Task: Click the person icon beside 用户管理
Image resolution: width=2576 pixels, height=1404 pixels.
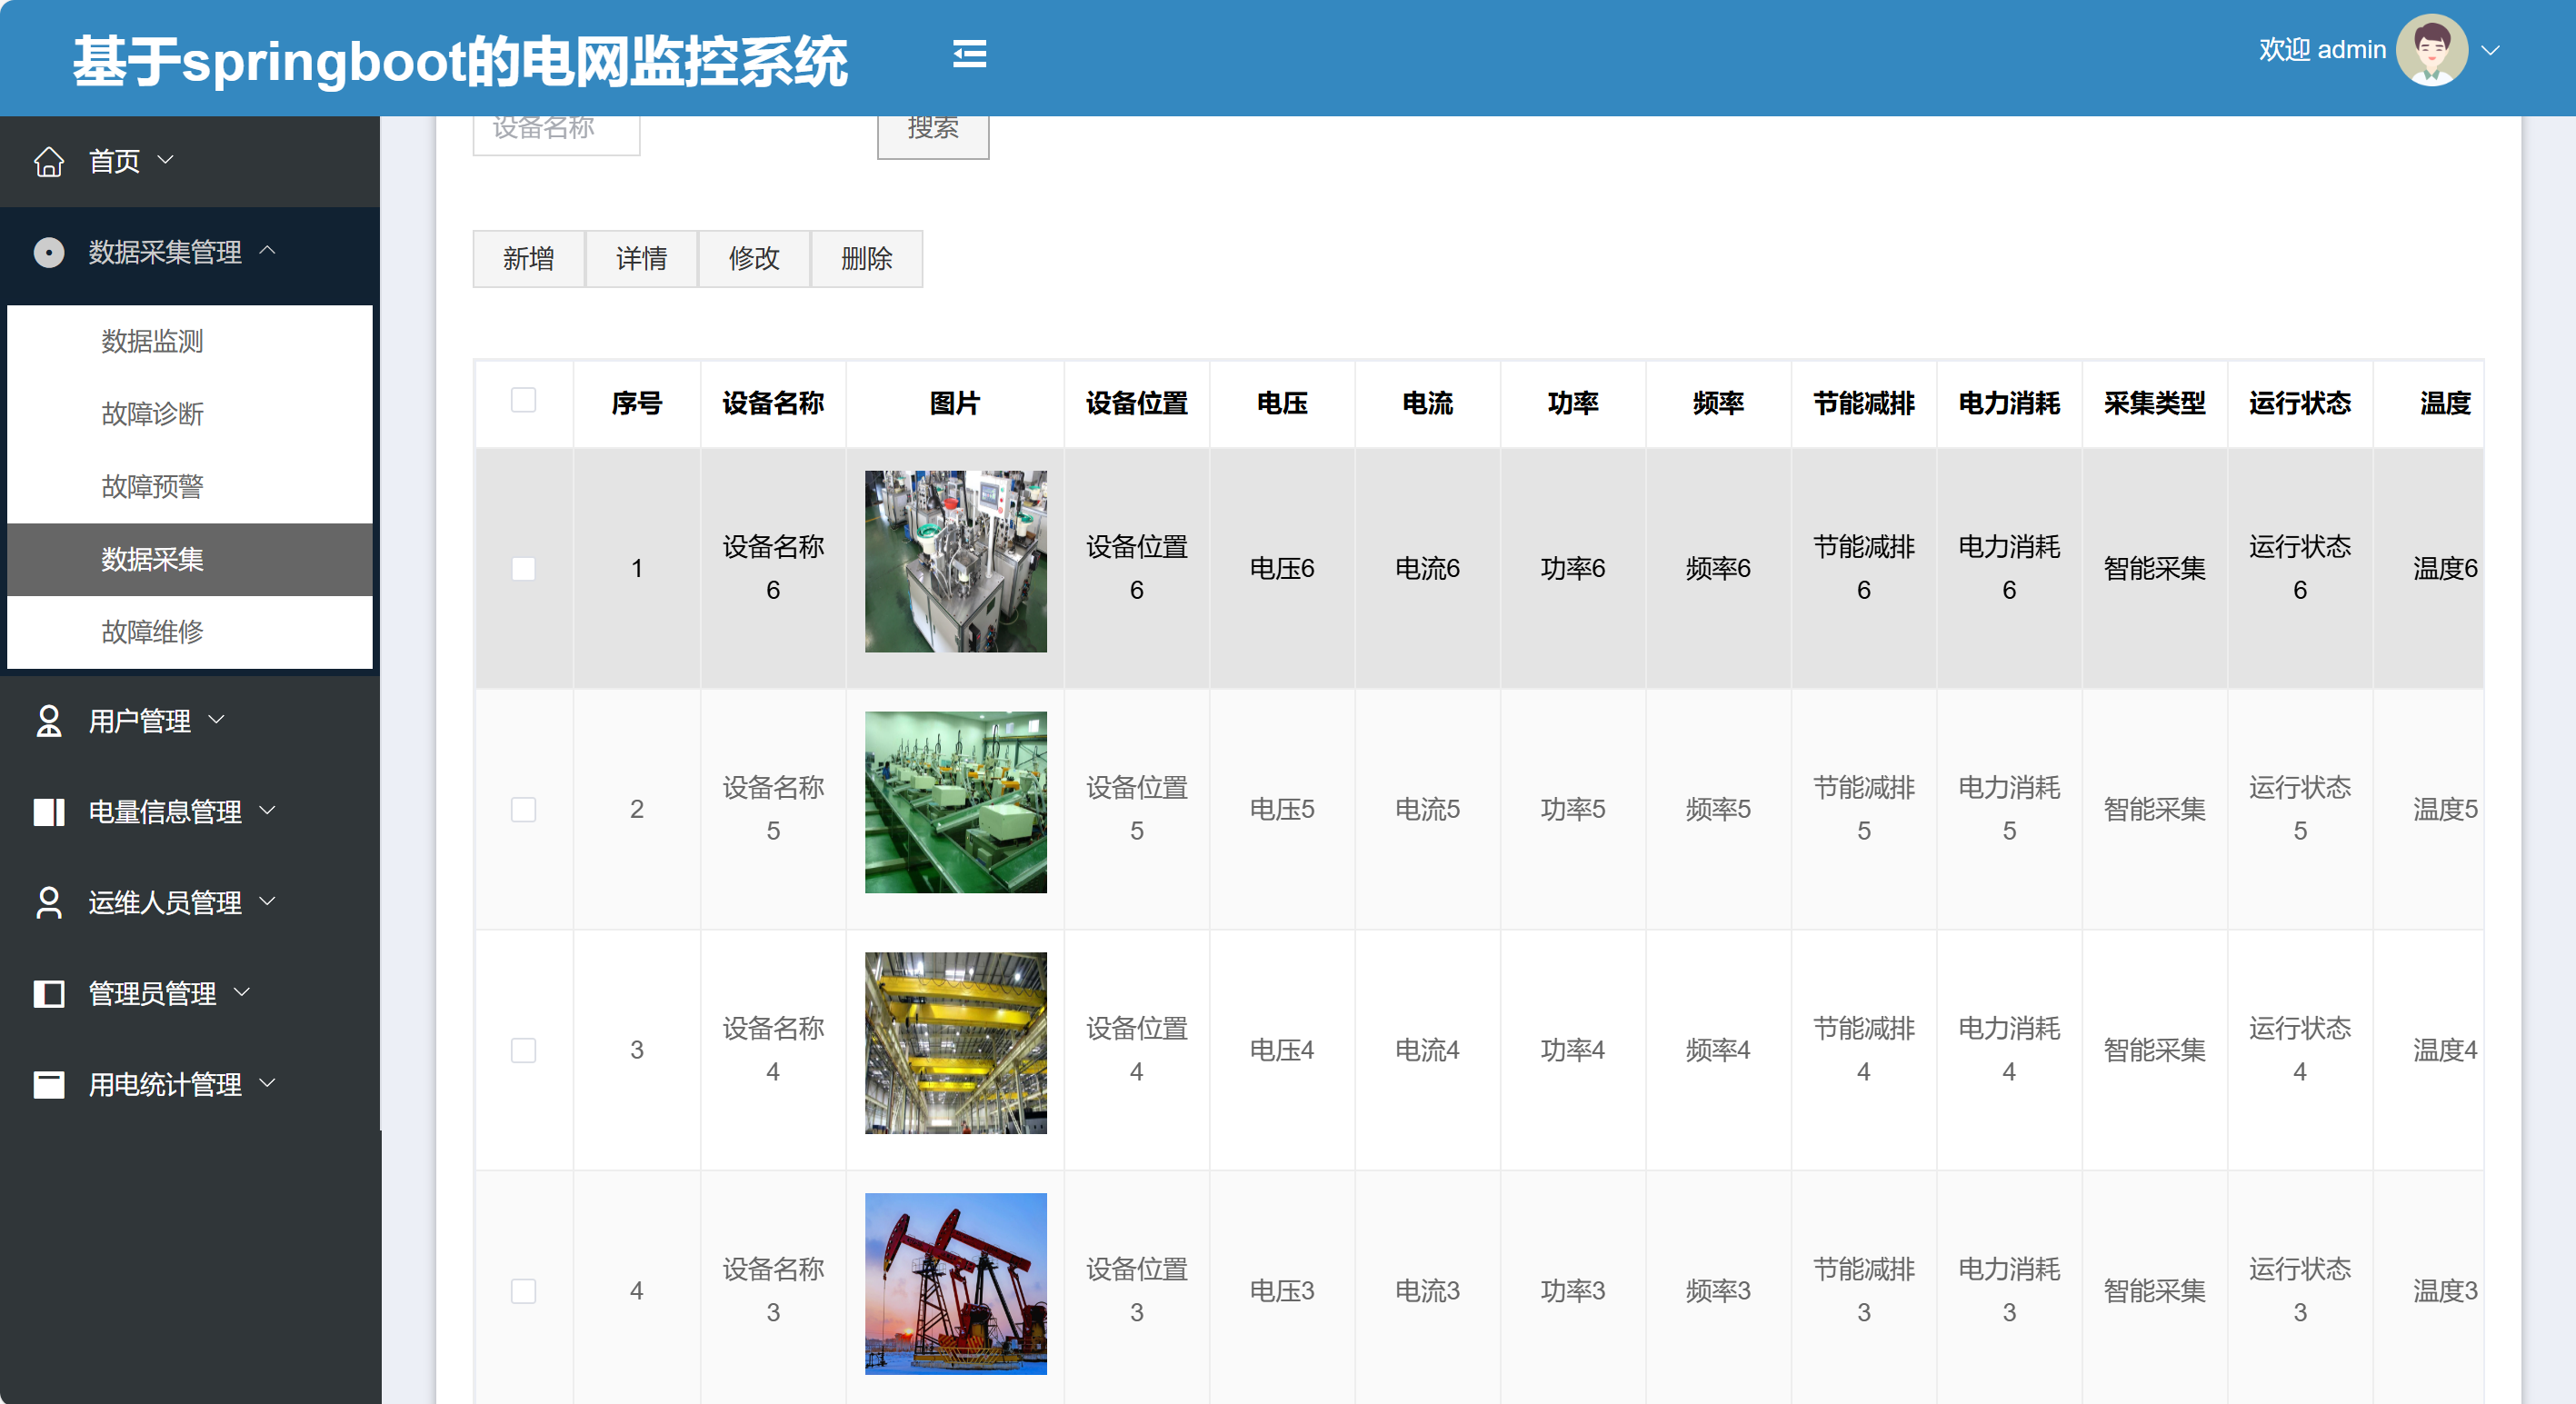Action: [x=49, y=721]
